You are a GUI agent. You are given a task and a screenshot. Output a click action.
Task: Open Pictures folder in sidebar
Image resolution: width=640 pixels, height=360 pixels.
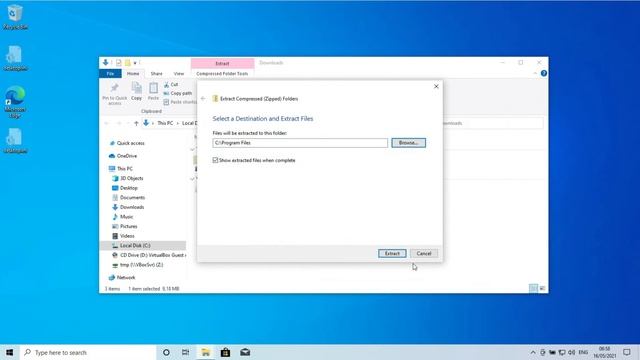[x=125, y=226]
